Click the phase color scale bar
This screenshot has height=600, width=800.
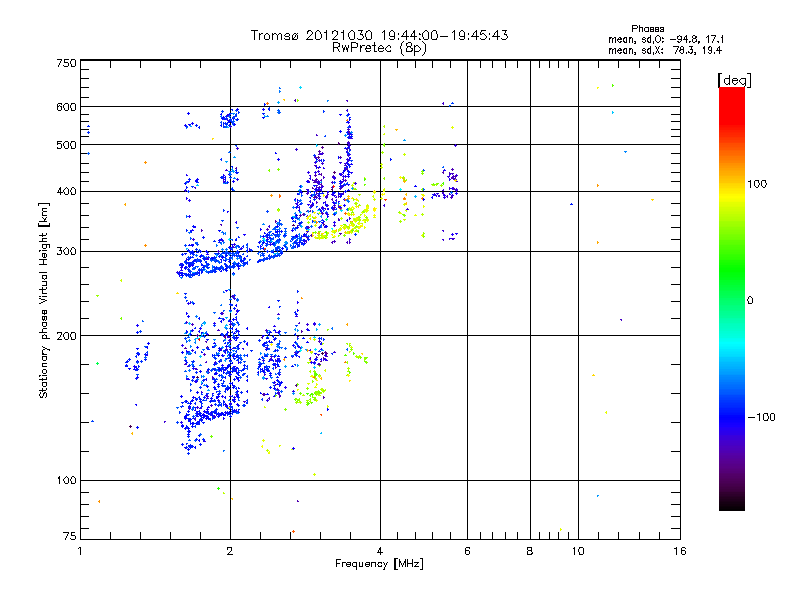[732, 299]
